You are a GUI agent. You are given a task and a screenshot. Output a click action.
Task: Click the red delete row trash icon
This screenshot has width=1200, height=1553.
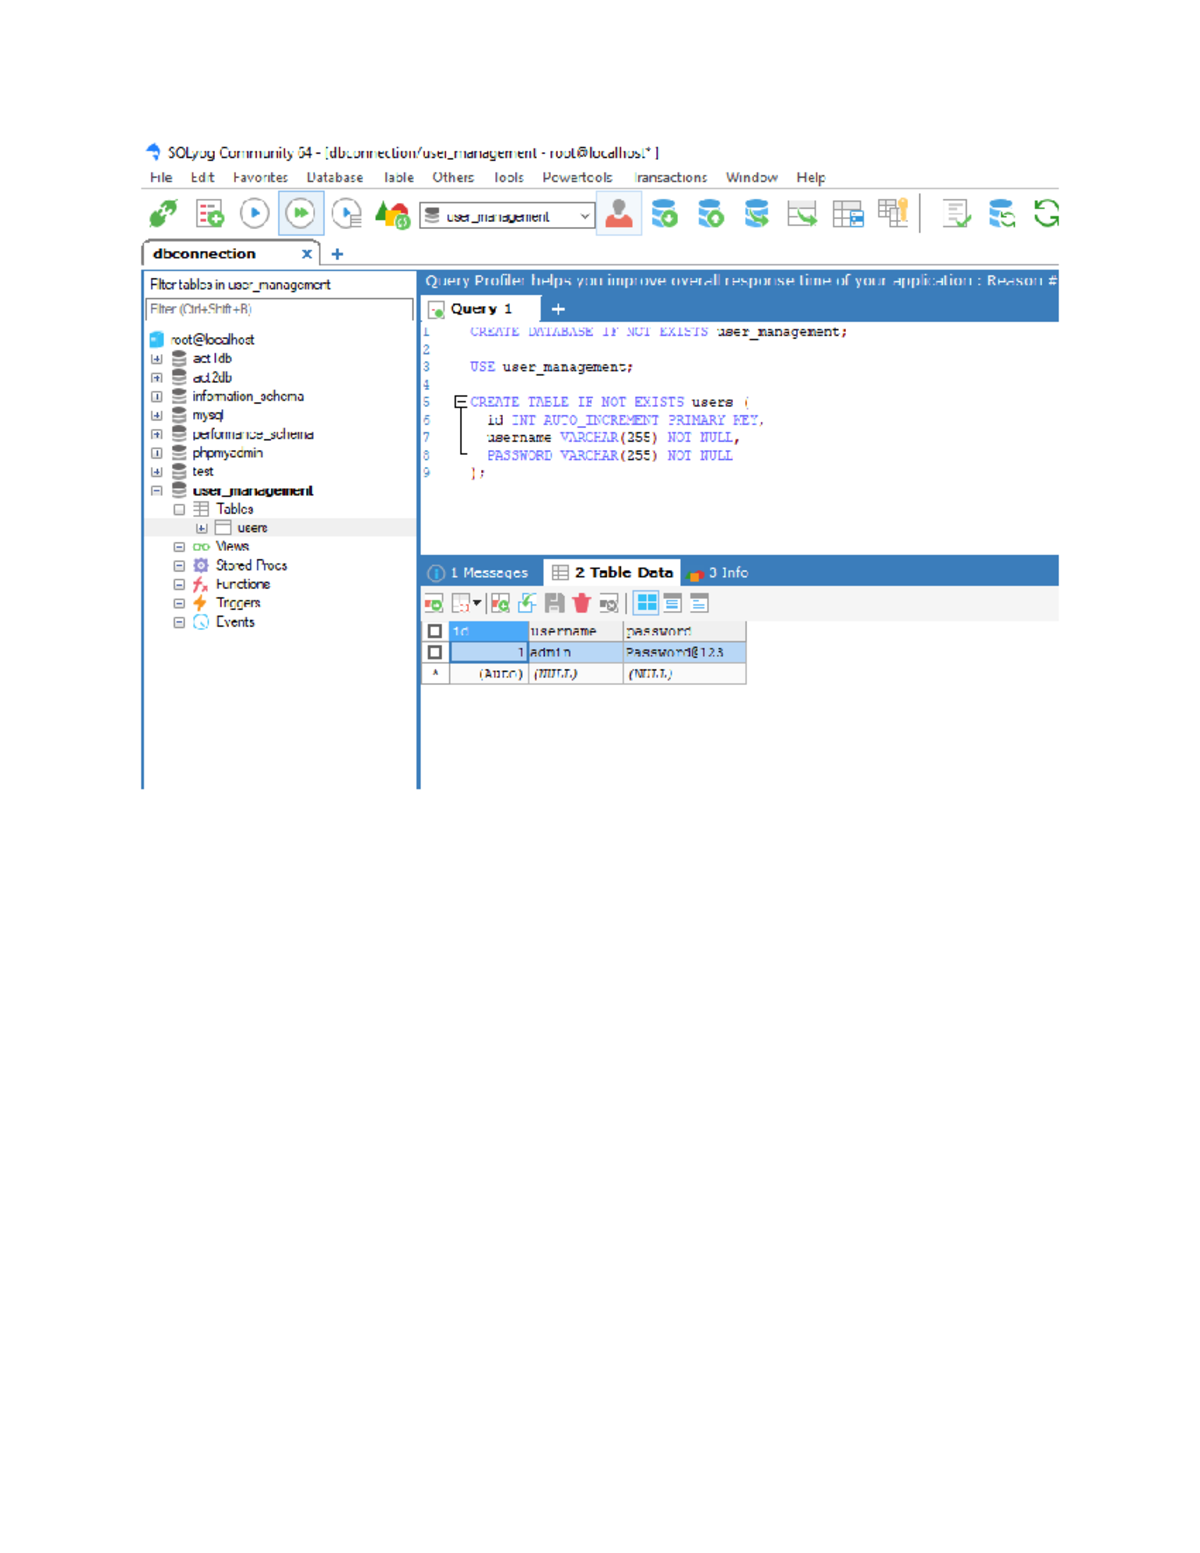[x=581, y=603]
